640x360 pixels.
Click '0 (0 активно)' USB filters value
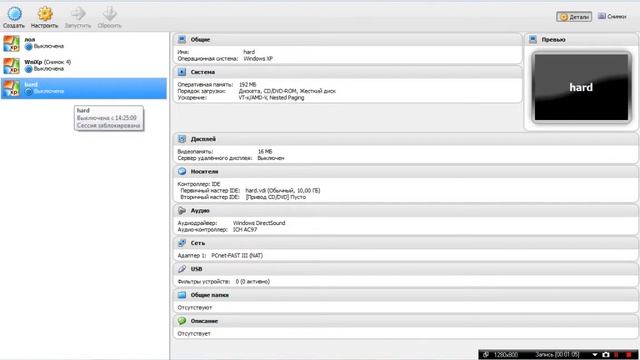click(x=253, y=282)
